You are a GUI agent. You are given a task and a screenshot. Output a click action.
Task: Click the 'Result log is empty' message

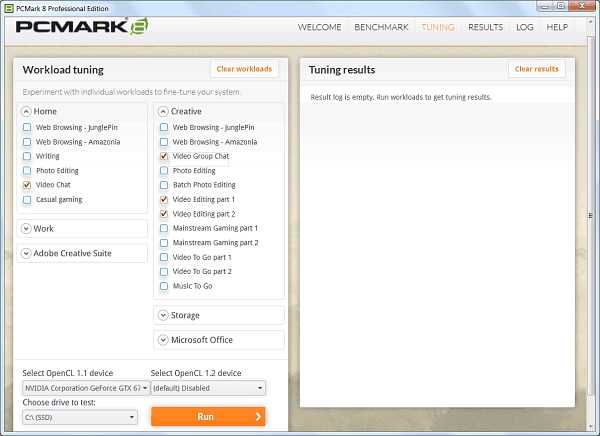[x=401, y=97]
